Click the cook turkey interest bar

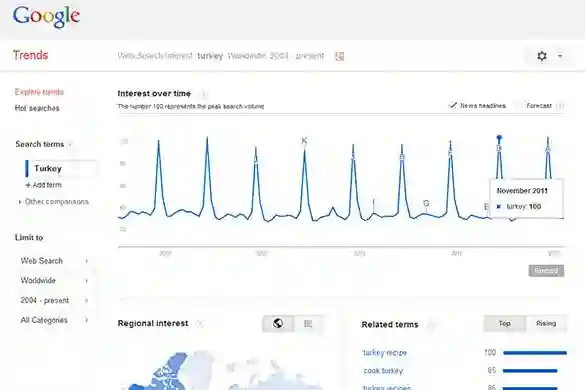tap(530, 371)
